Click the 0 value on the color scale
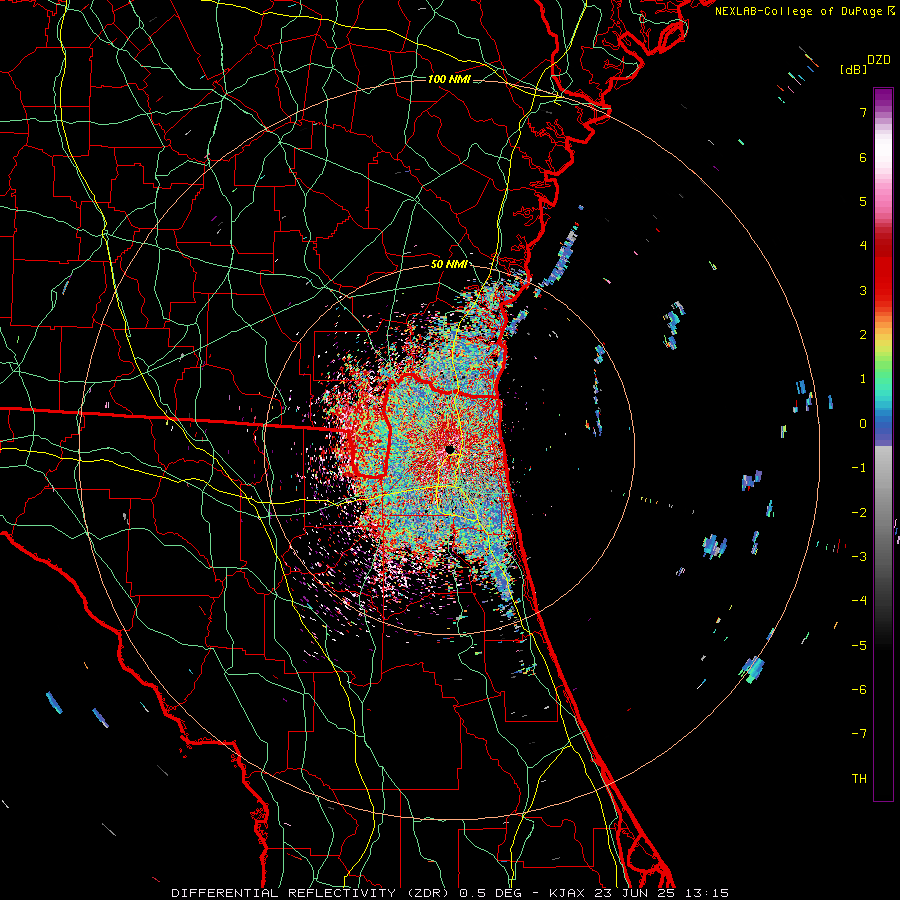900x900 pixels. click(x=863, y=424)
